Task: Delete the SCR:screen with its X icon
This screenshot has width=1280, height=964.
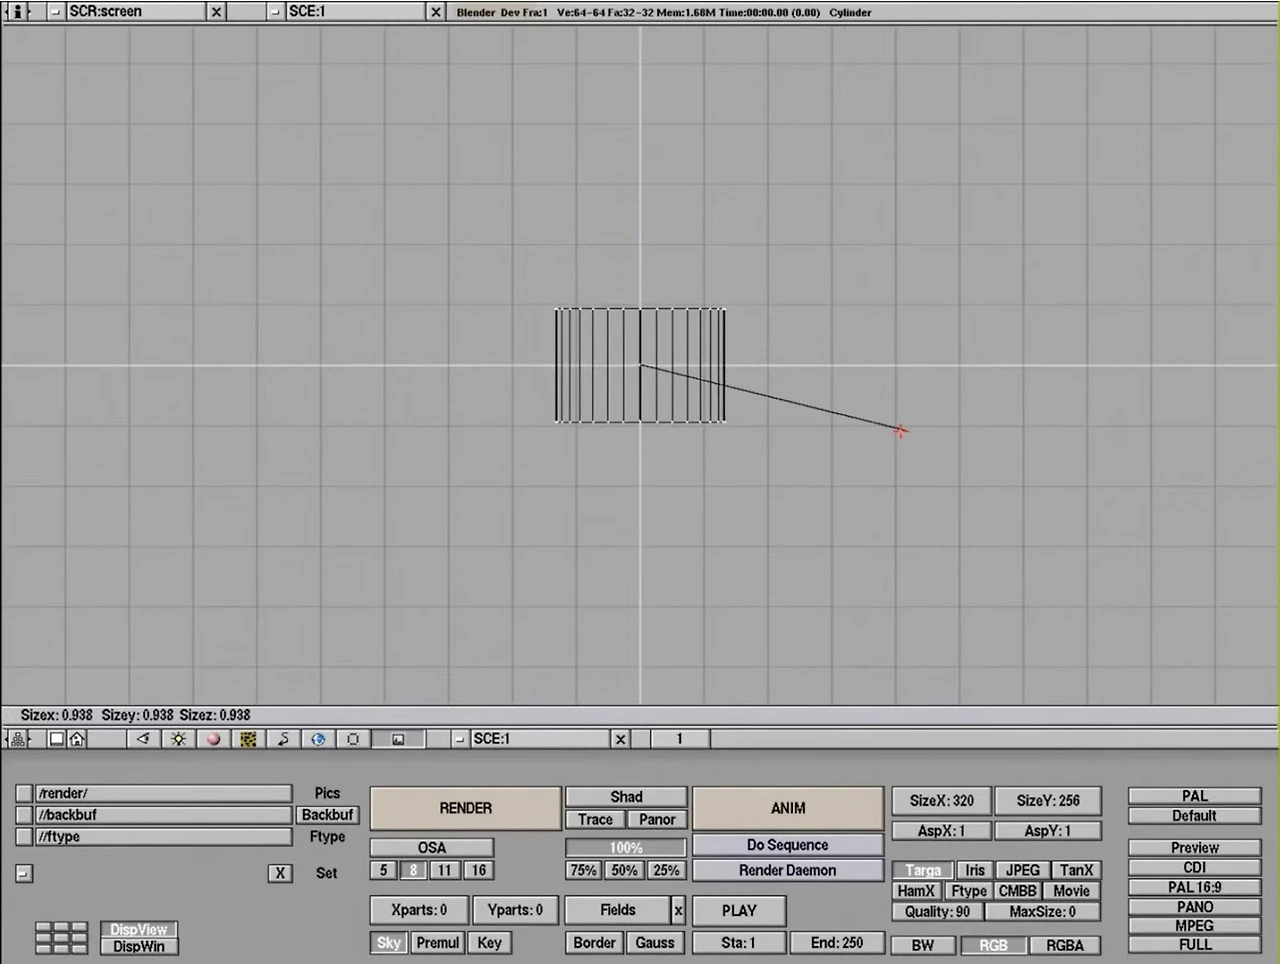Action: pyautogui.click(x=217, y=12)
